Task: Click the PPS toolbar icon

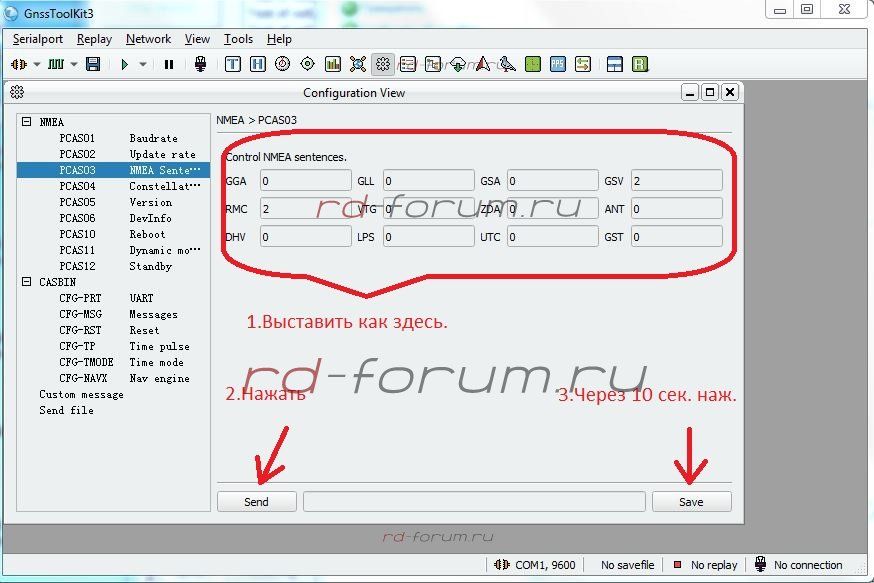Action: [558, 64]
